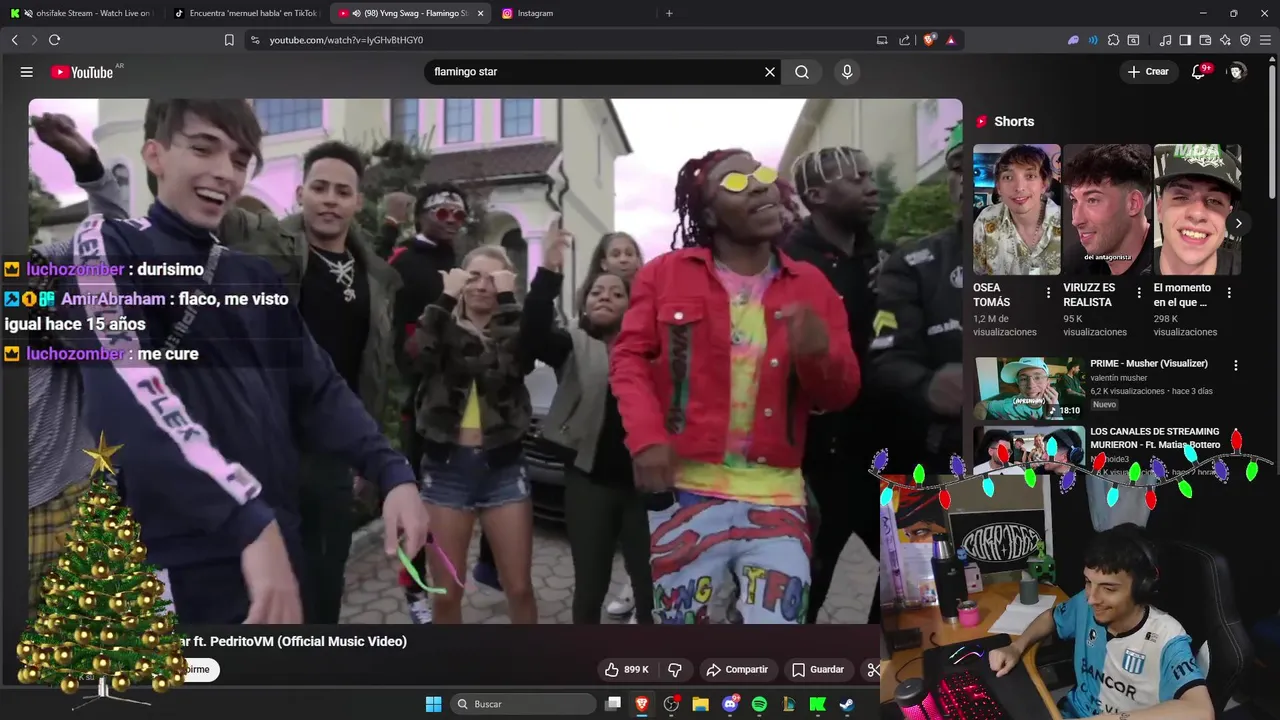Open Spotify from the taskbar
The width and height of the screenshot is (1280, 720).
coord(760,704)
